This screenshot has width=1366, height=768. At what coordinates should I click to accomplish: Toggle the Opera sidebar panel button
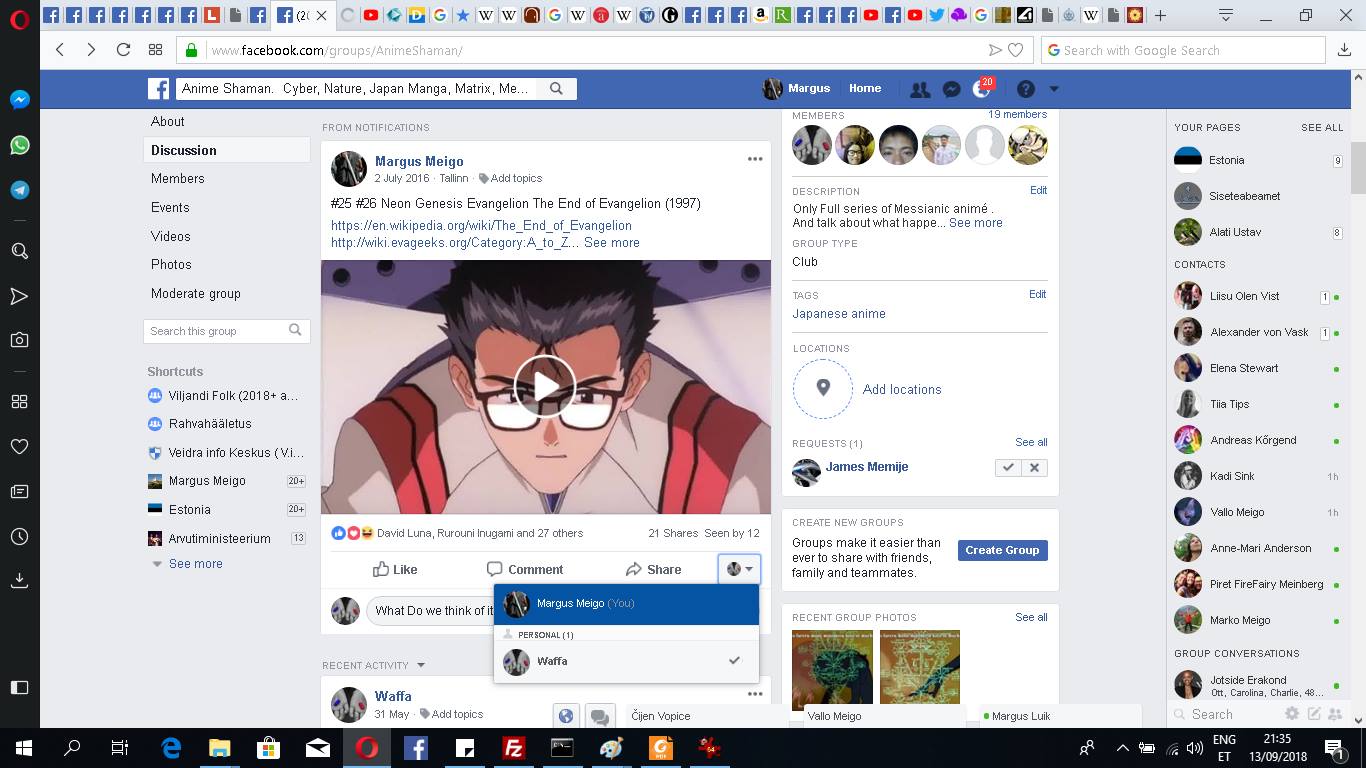(x=19, y=687)
